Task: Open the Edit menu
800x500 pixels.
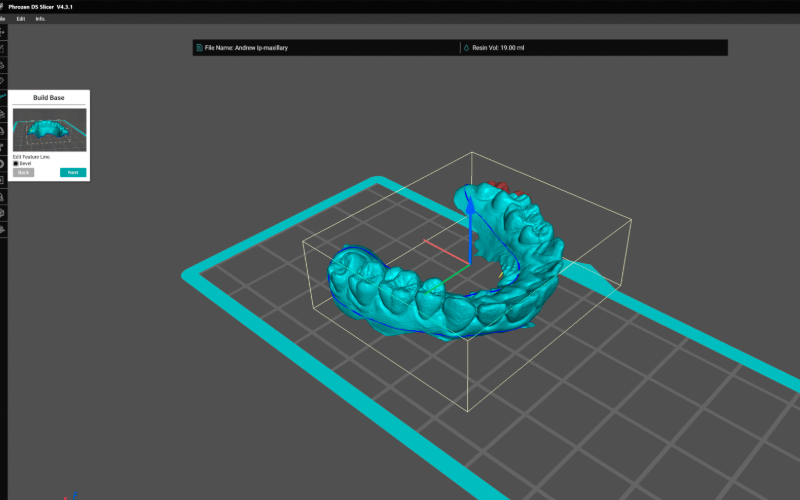Action: [x=20, y=19]
